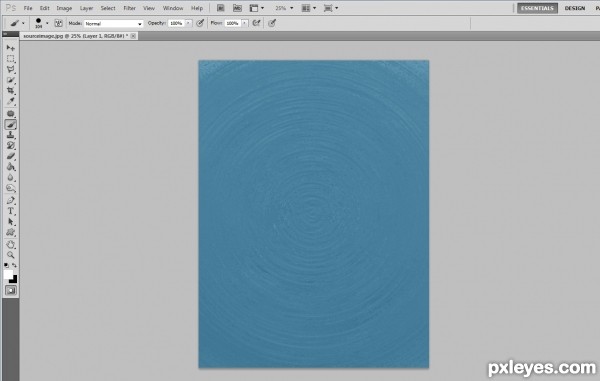Toggle Quick Mask mode
The image size is (600, 381).
point(11,291)
